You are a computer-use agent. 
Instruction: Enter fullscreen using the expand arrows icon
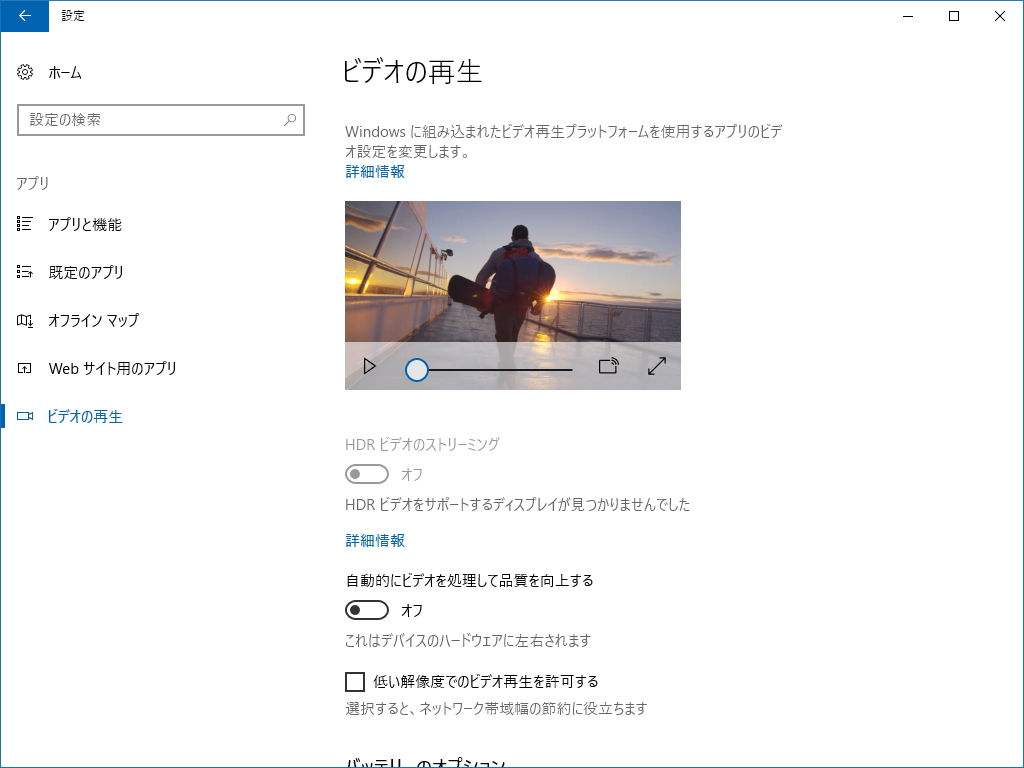pos(656,366)
